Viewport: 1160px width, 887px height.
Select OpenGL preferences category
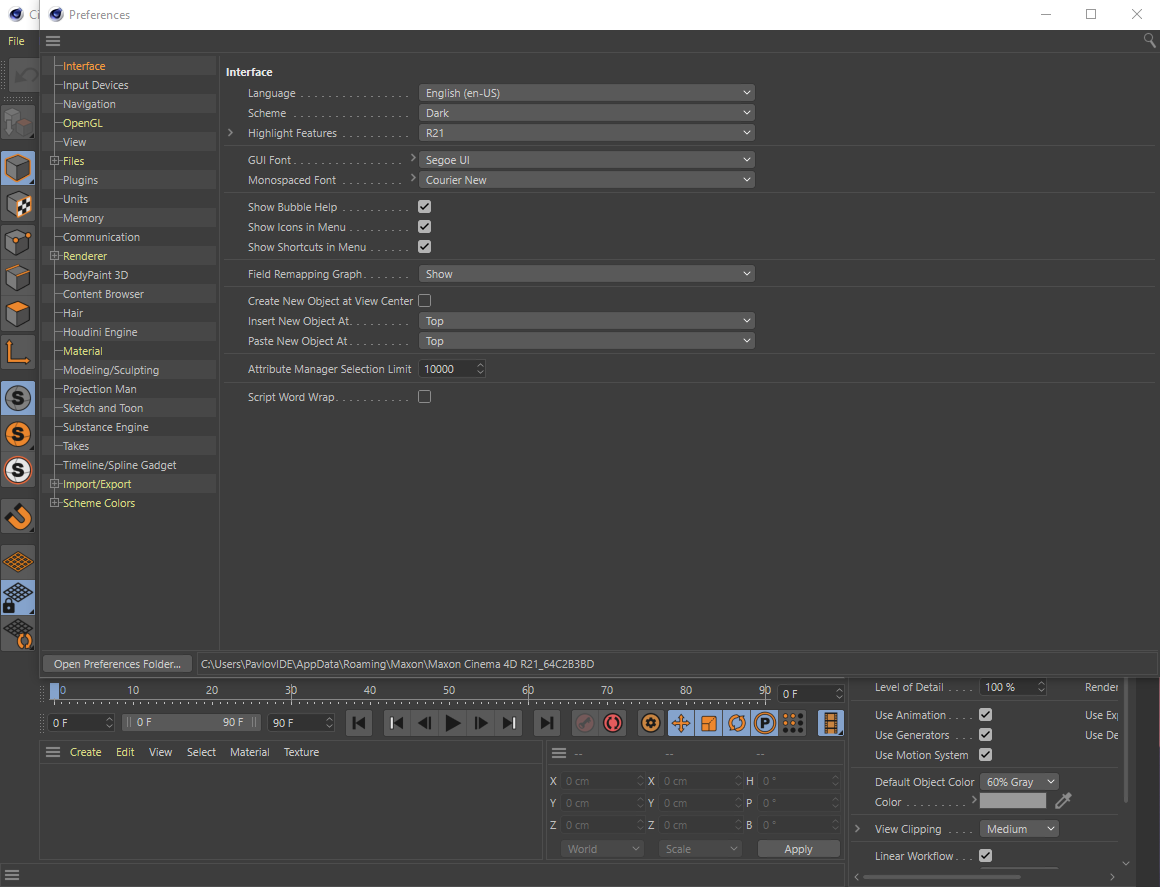(83, 123)
